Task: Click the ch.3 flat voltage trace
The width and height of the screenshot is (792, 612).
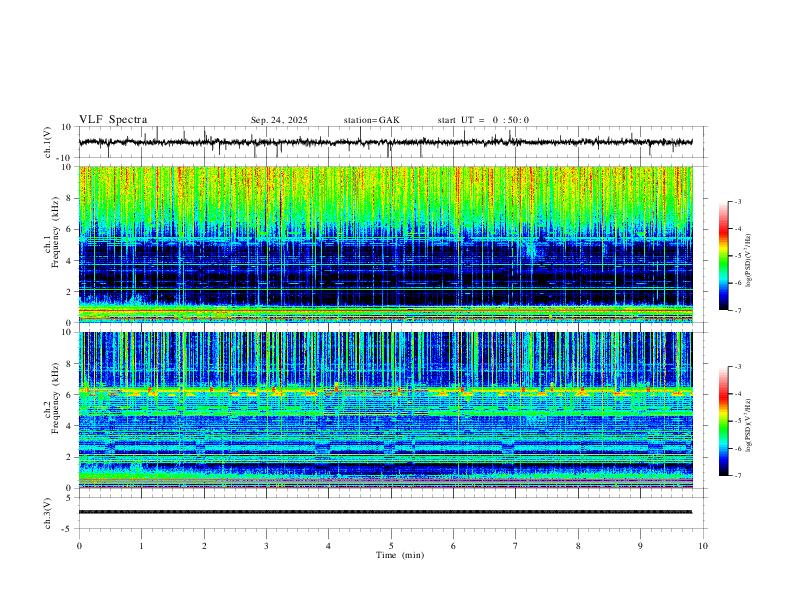Action: (385, 512)
